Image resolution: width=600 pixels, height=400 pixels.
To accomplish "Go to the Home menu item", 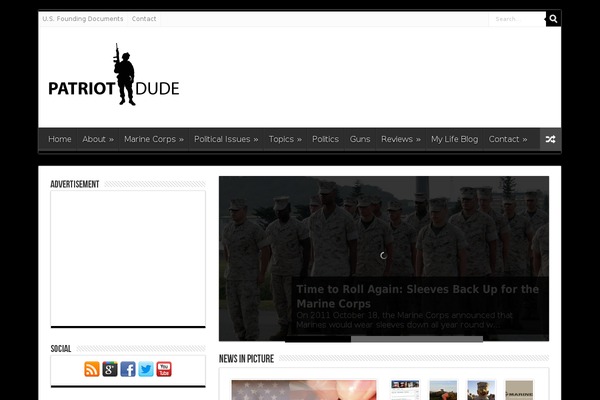I will click(60, 139).
